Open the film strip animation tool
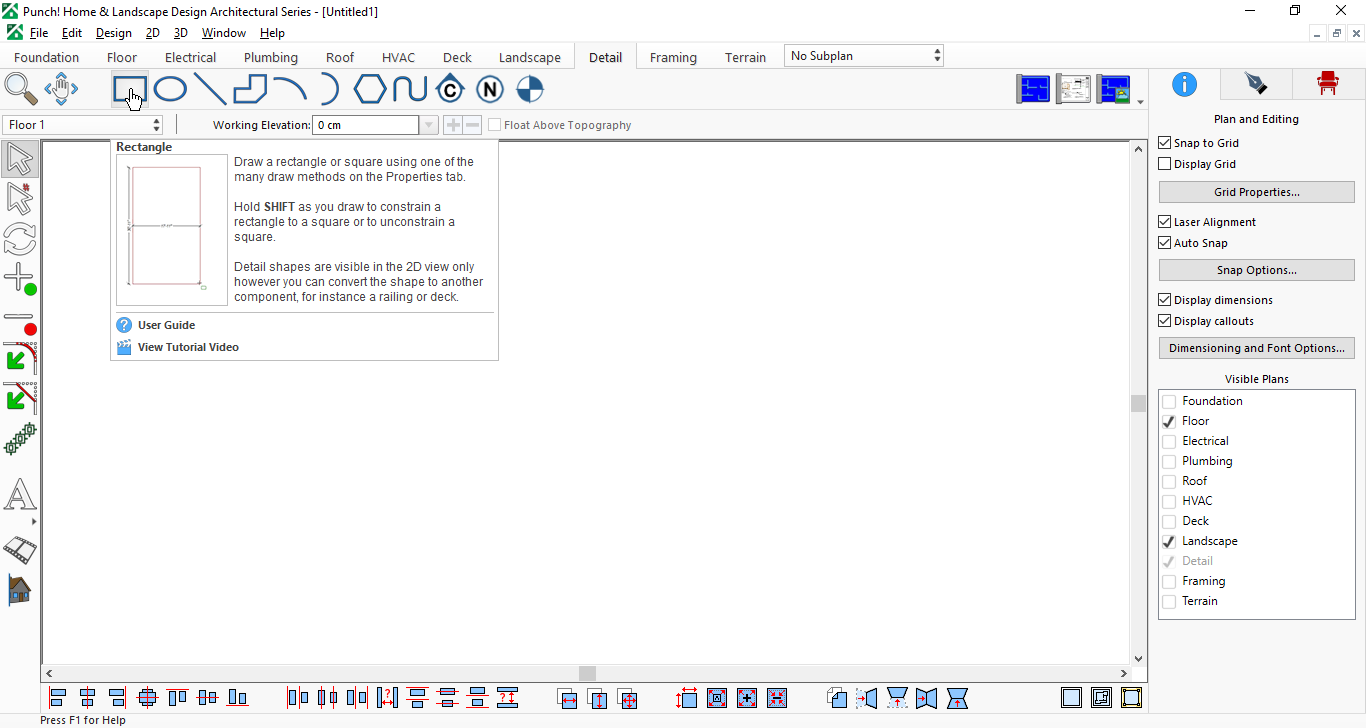 [20, 549]
